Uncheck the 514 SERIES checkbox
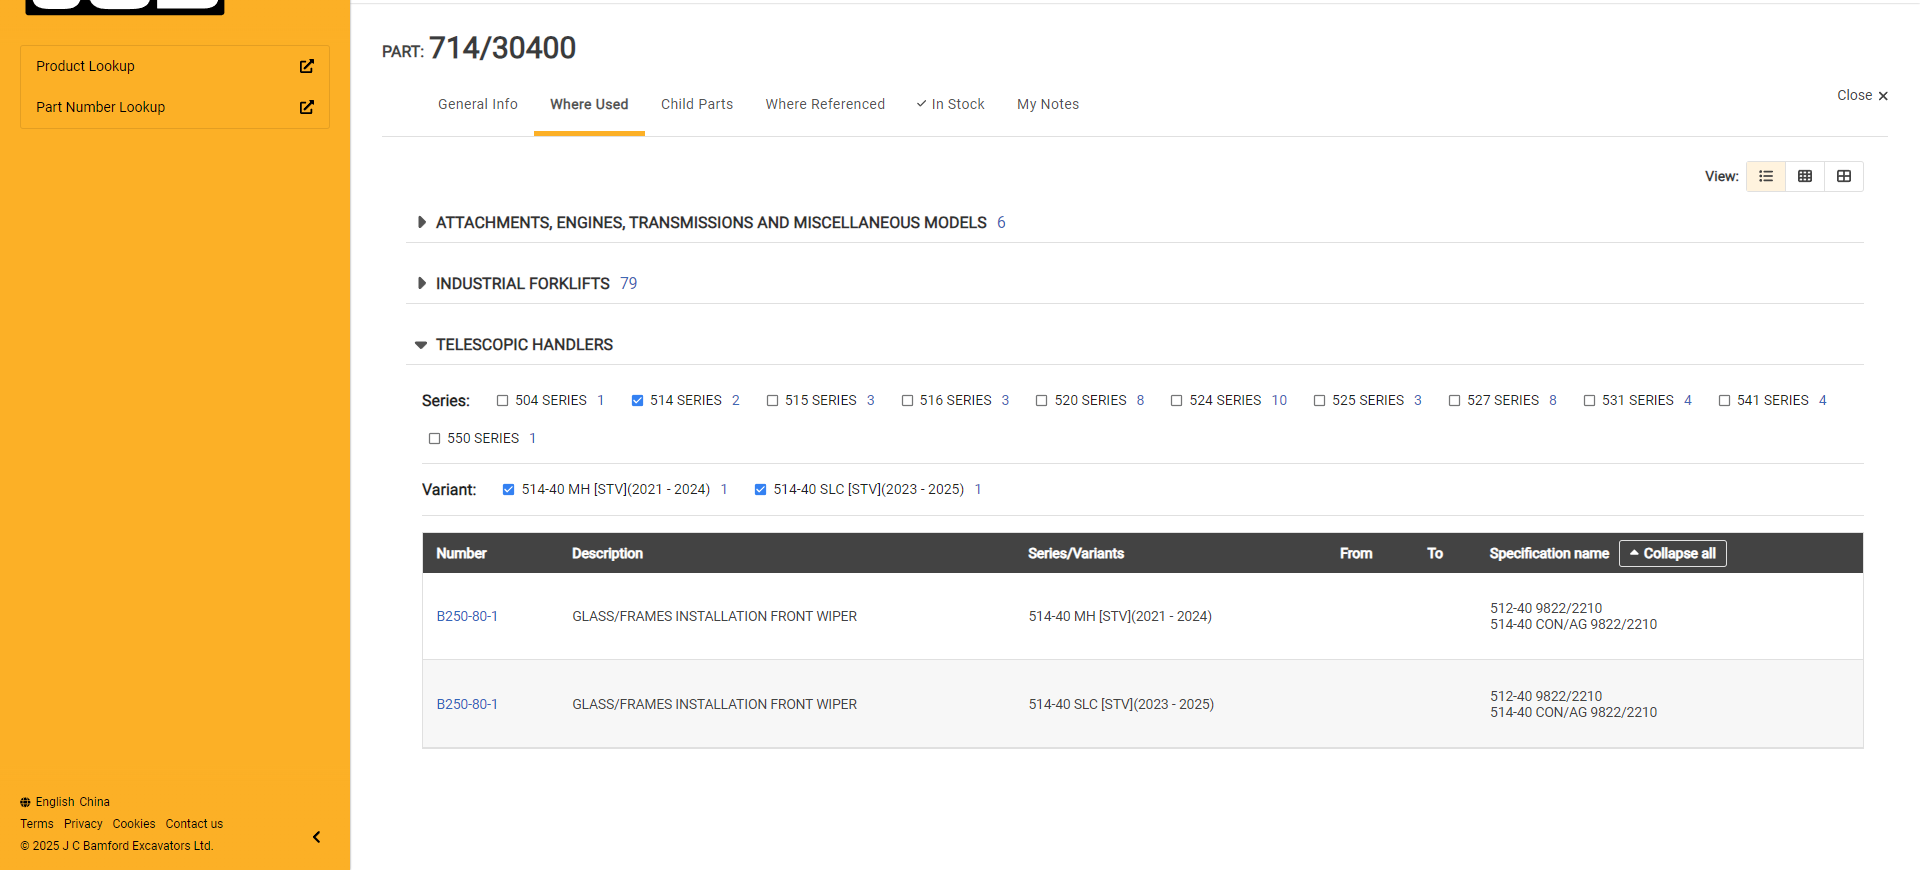Viewport: 1920px width, 870px height. tap(637, 401)
